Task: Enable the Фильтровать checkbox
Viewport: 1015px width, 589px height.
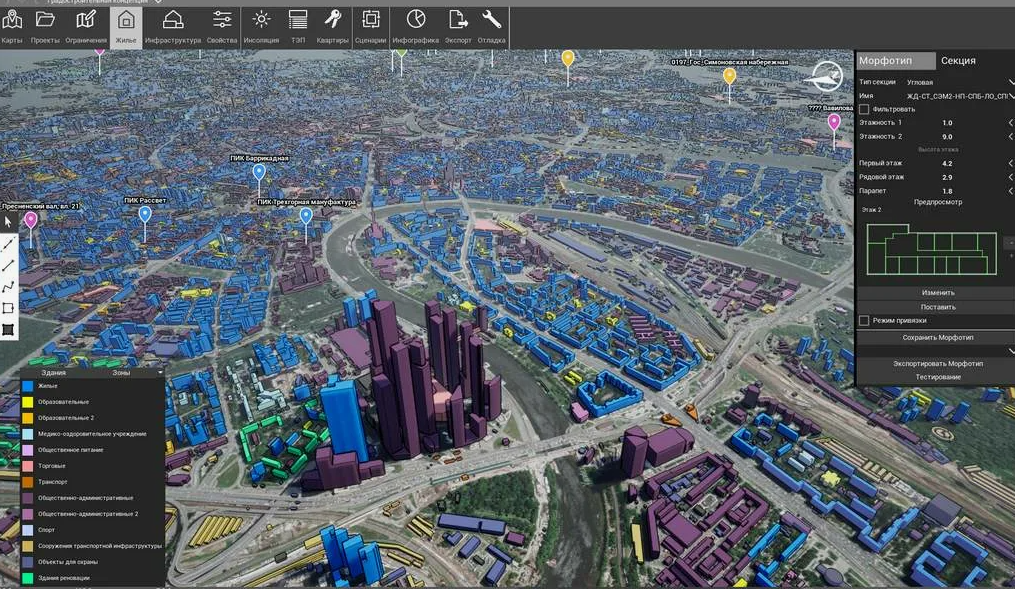Action: 864,109
